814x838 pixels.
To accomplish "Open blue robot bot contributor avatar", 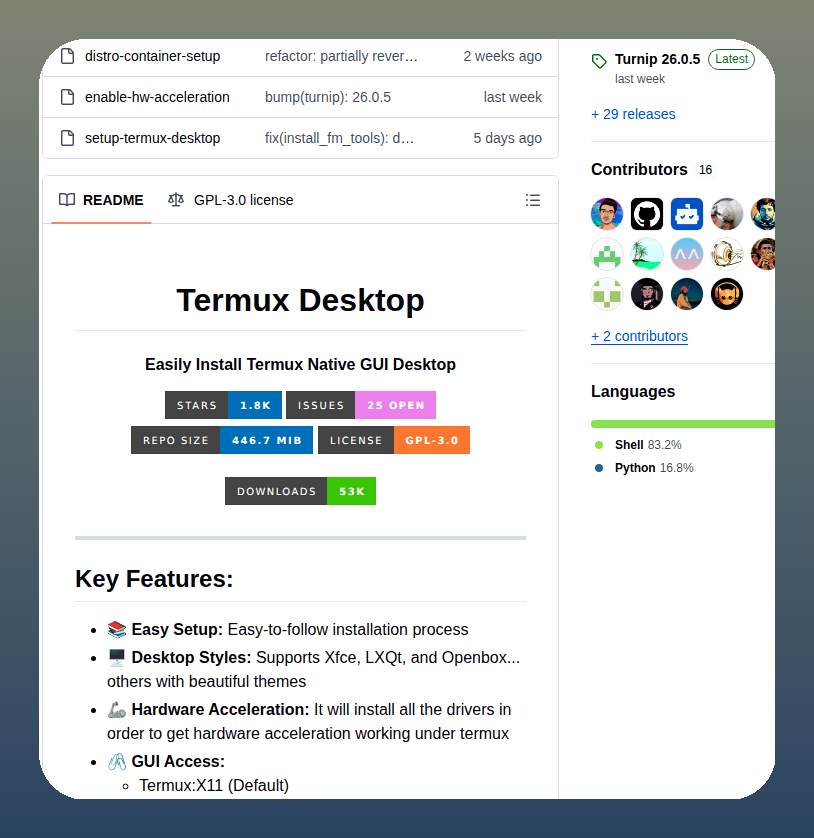I will coord(687,214).
